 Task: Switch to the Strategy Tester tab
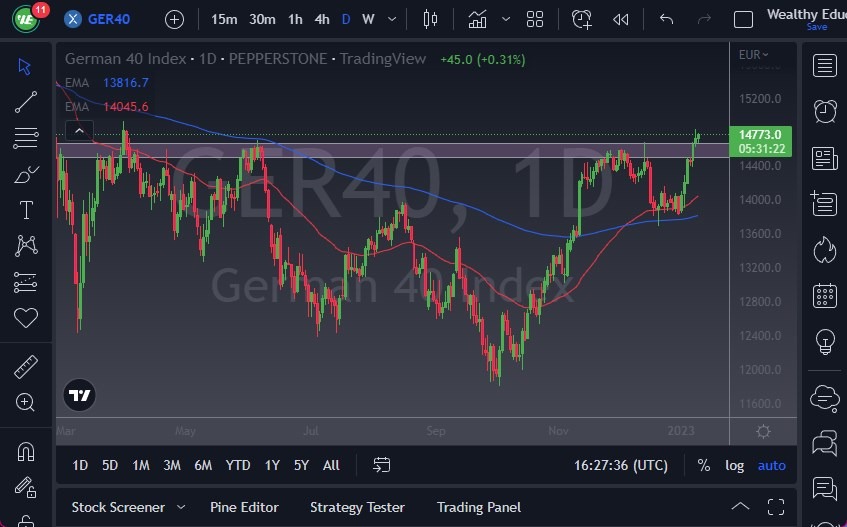357,507
